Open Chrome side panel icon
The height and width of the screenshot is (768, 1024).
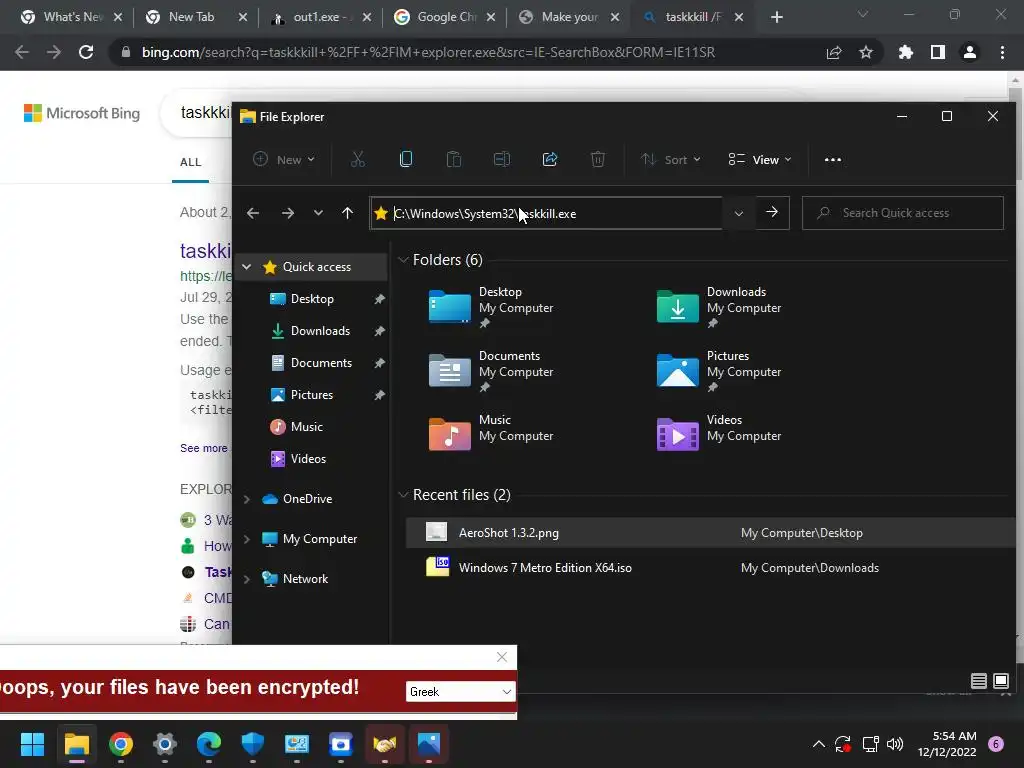click(x=938, y=52)
